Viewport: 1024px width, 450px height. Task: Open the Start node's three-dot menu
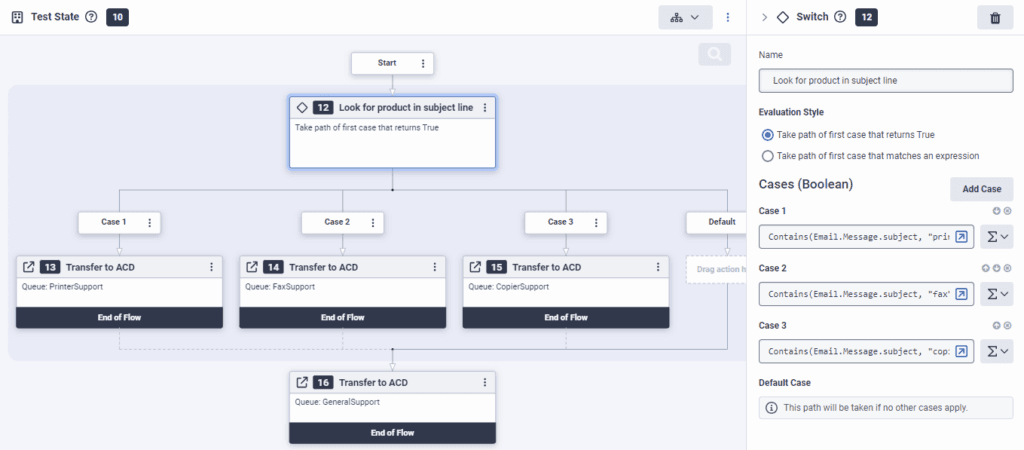[x=423, y=63]
